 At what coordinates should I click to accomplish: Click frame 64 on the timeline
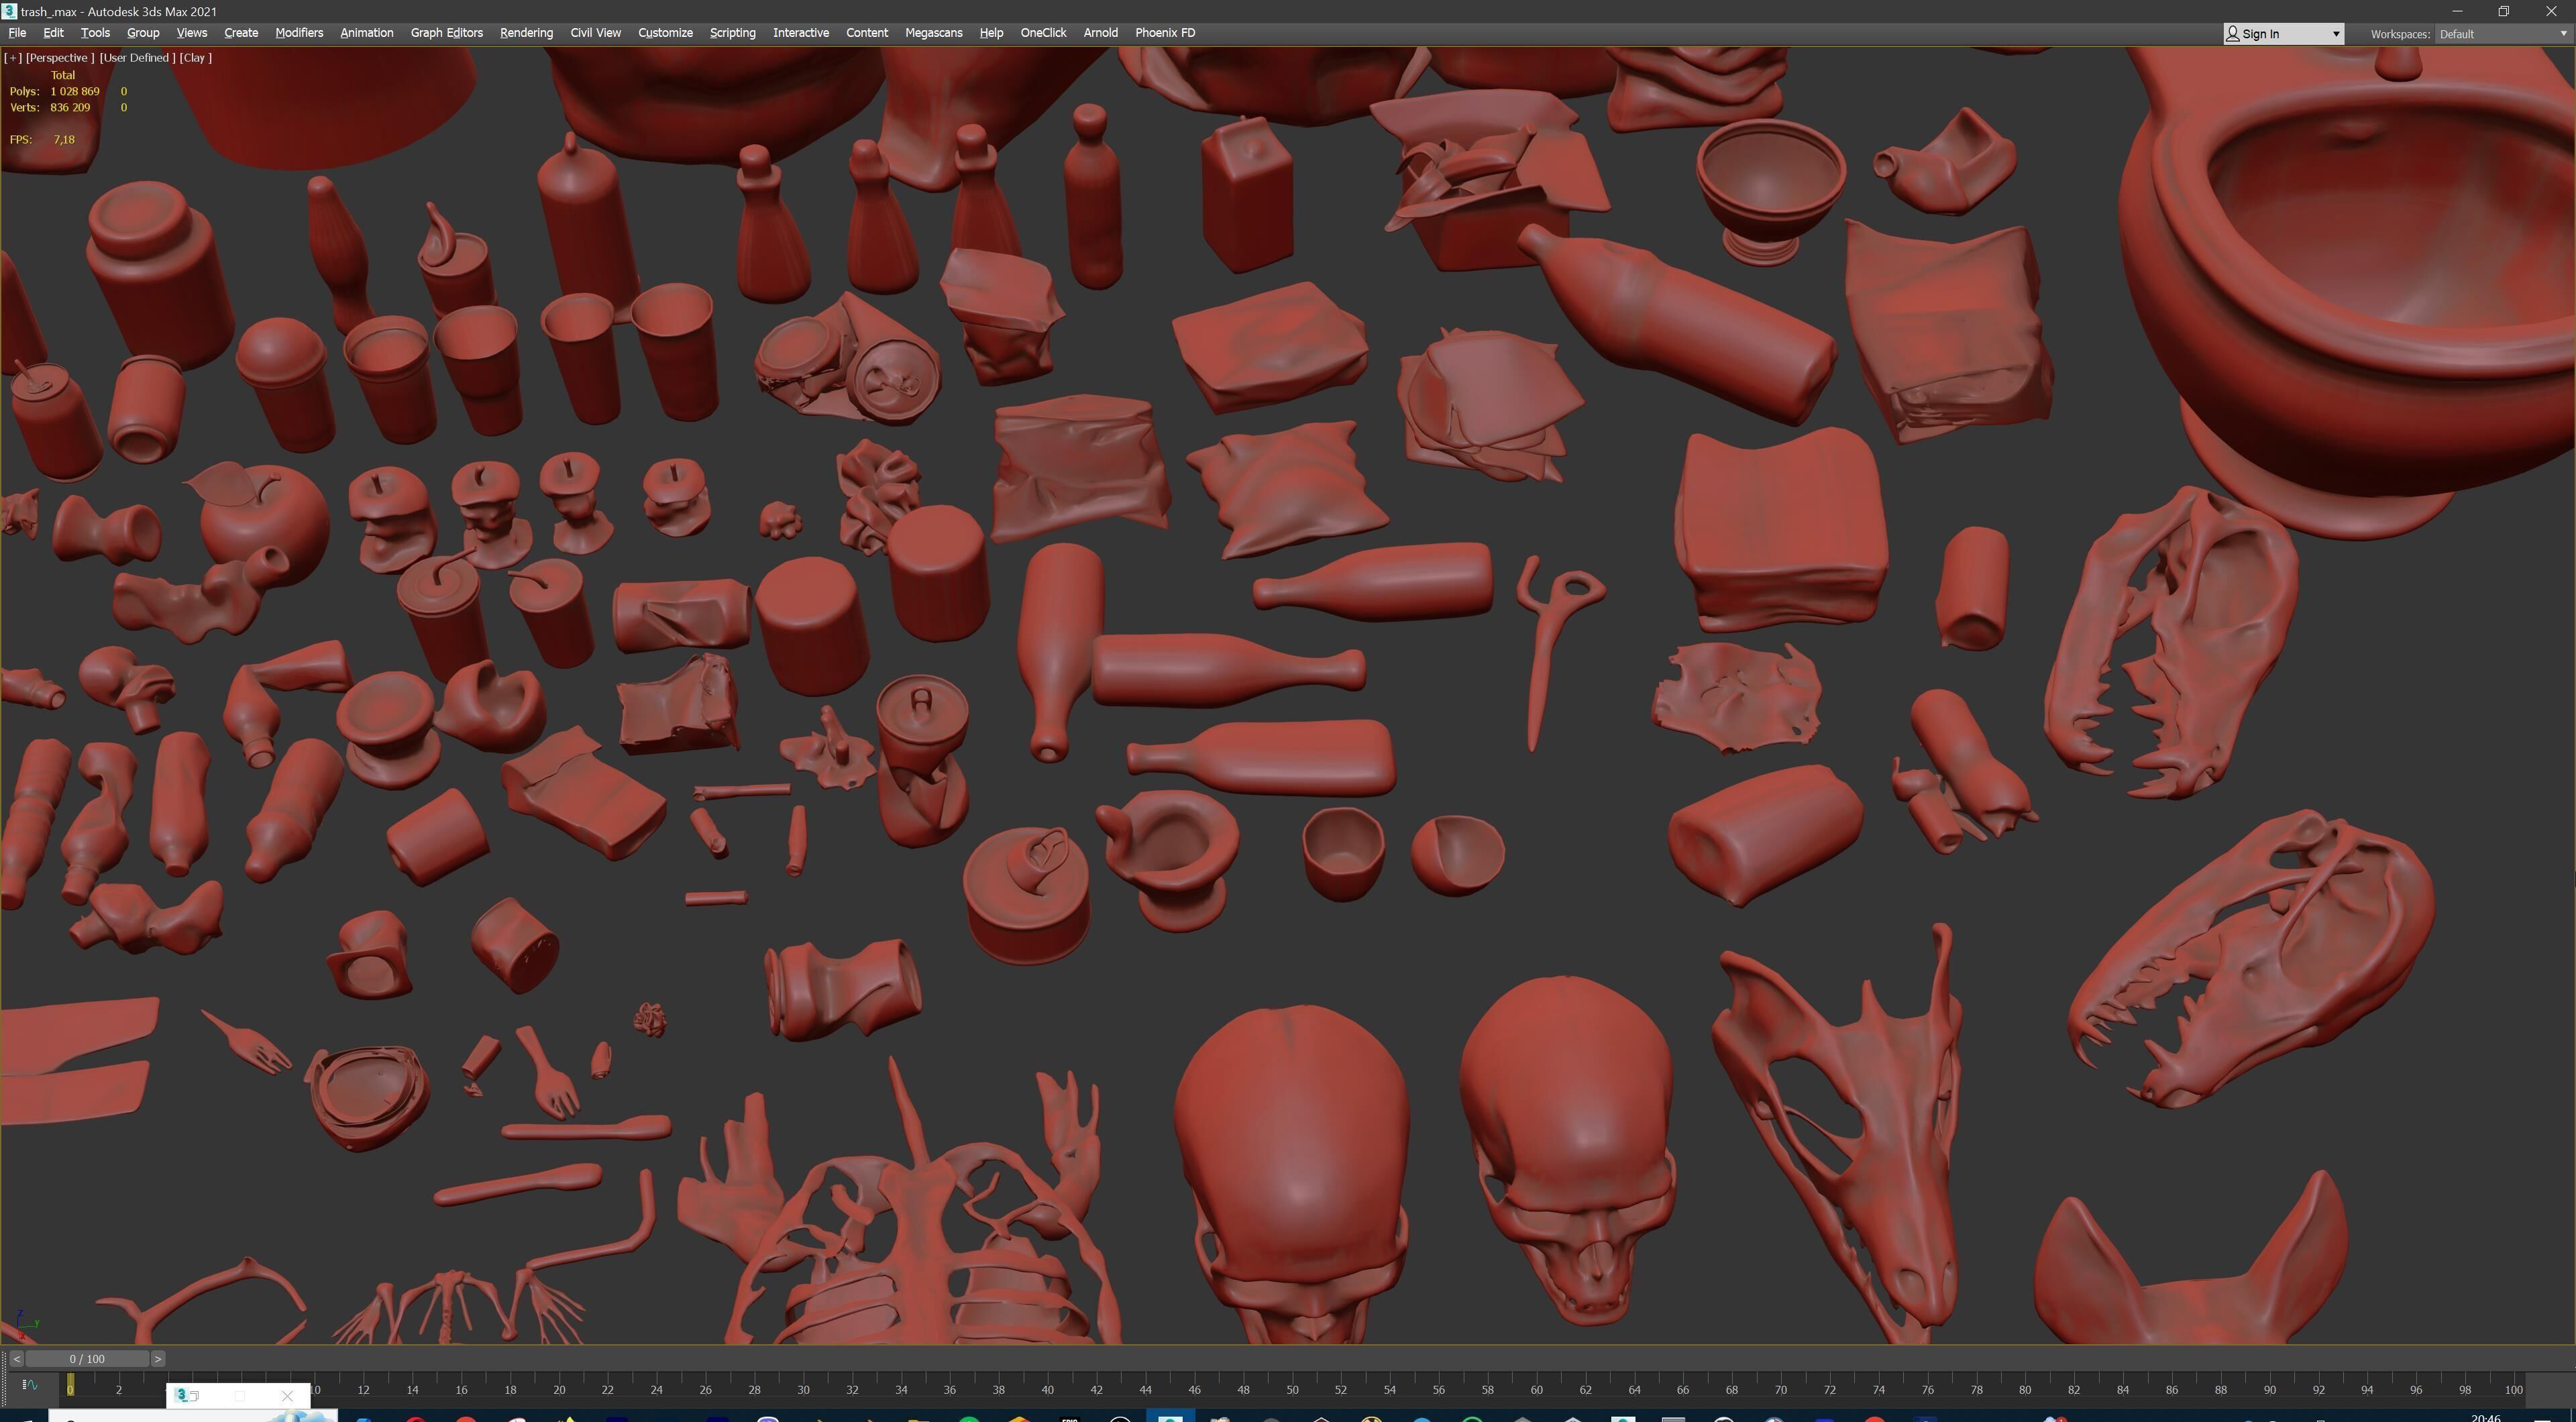pos(1634,1390)
